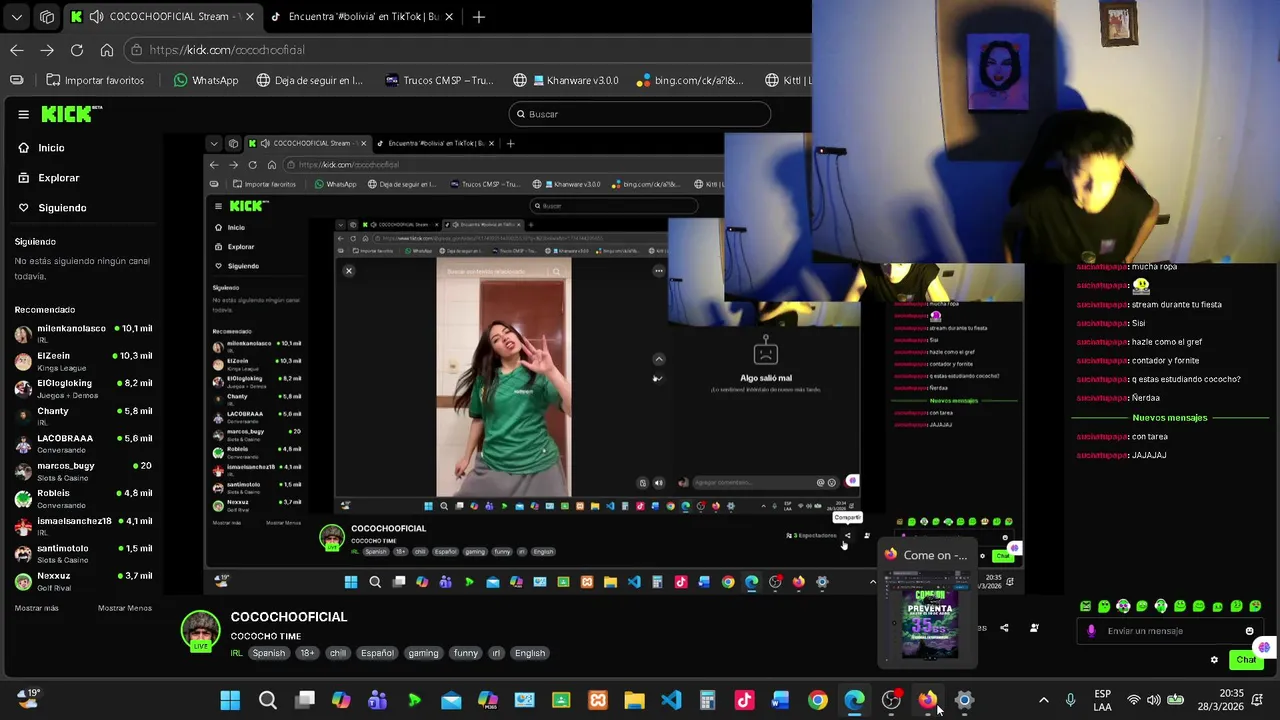
Task: Open XAMPP from taskbar
Action: [598, 700]
